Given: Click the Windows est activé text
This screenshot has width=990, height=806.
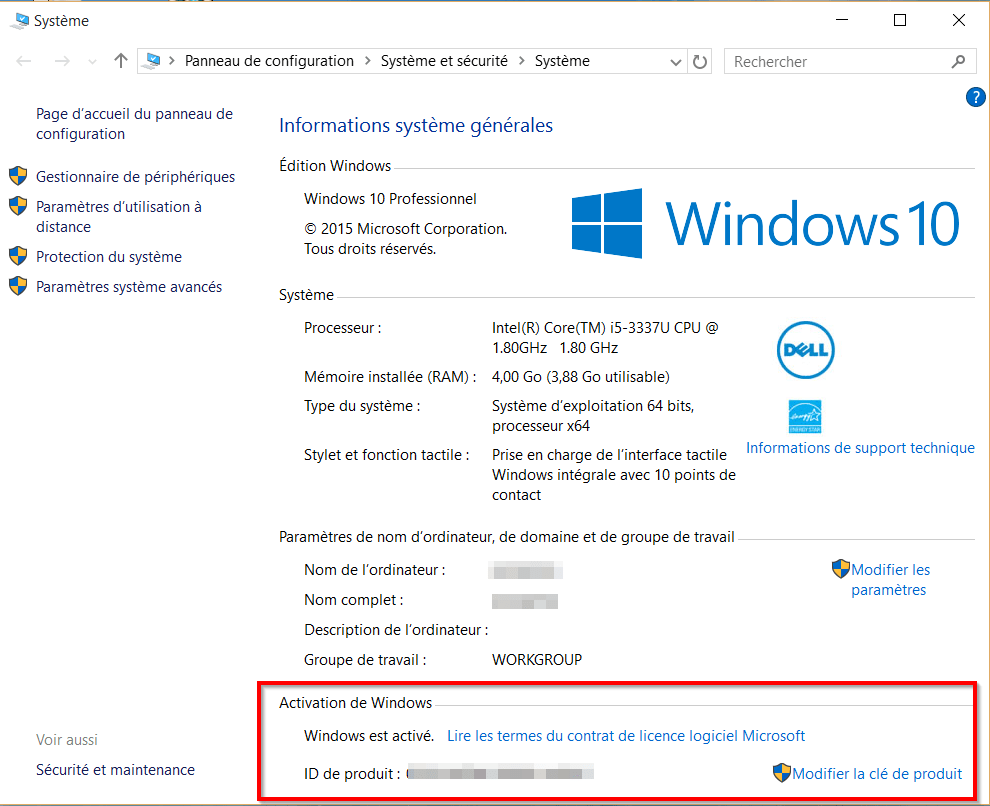Looking at the screenshot, I should tap(369, 736).
